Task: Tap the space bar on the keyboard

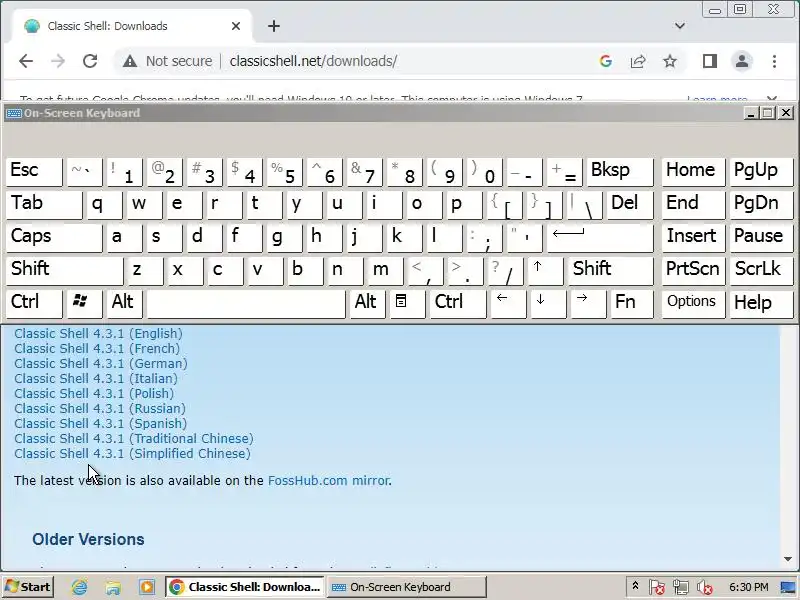Action: [x=246, y=304]
